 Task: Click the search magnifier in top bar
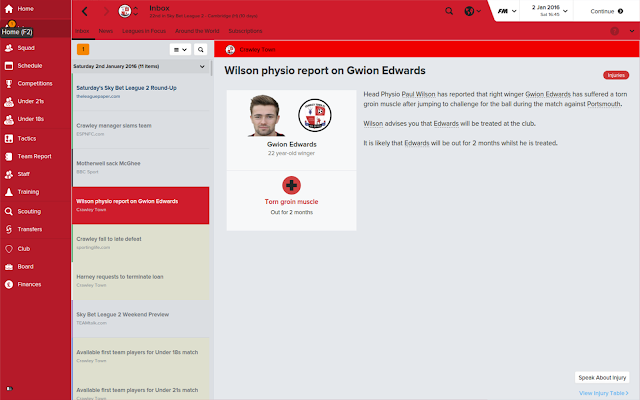[449, 11]
